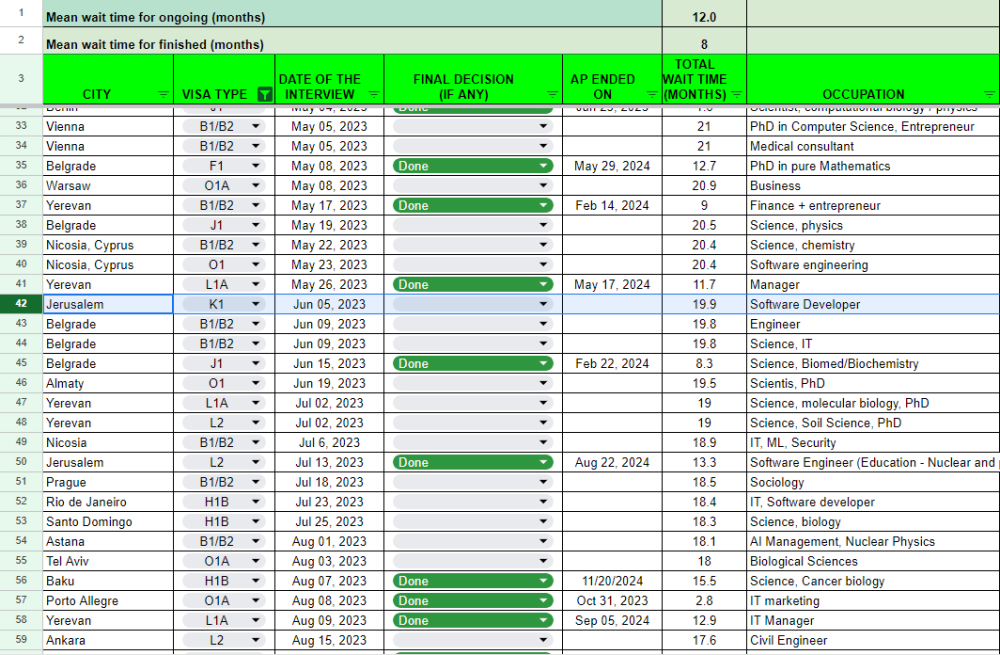This screenshot has height=655, width=1000.
Task: Click the 'Mean wait time for finished (months)' cell
Action: [352, 41]
